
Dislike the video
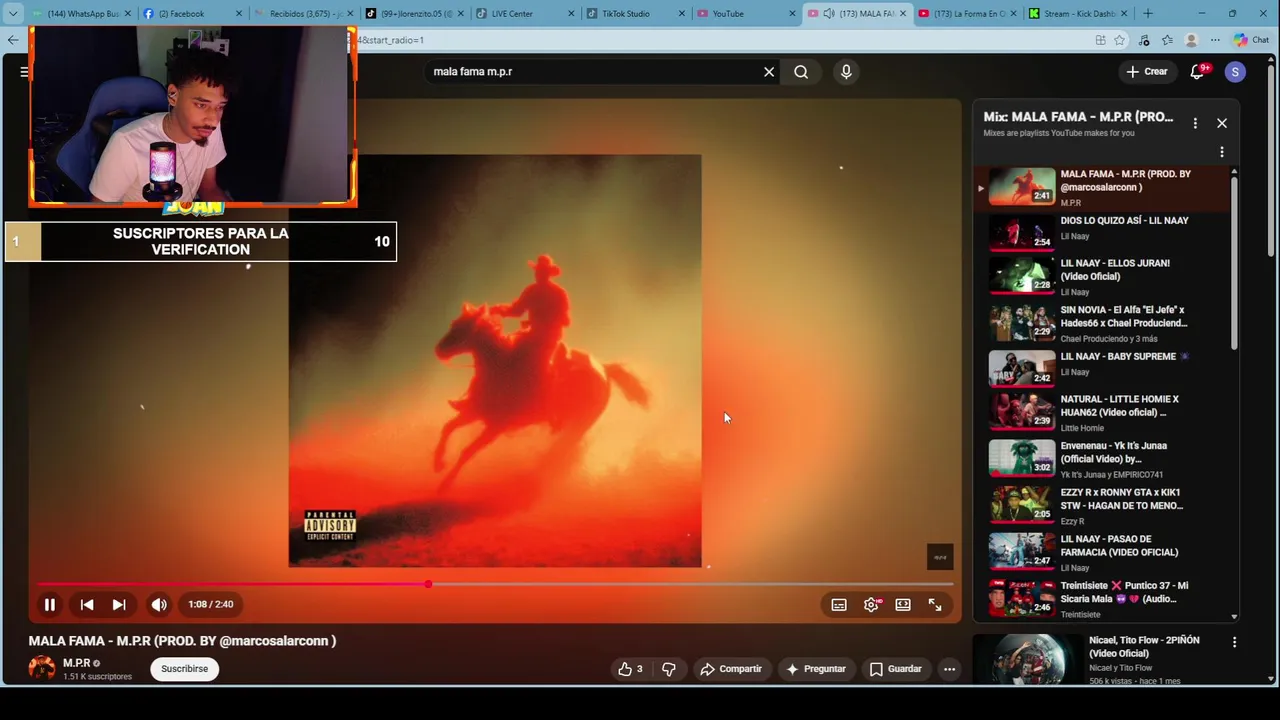click(x=669, y=669)
